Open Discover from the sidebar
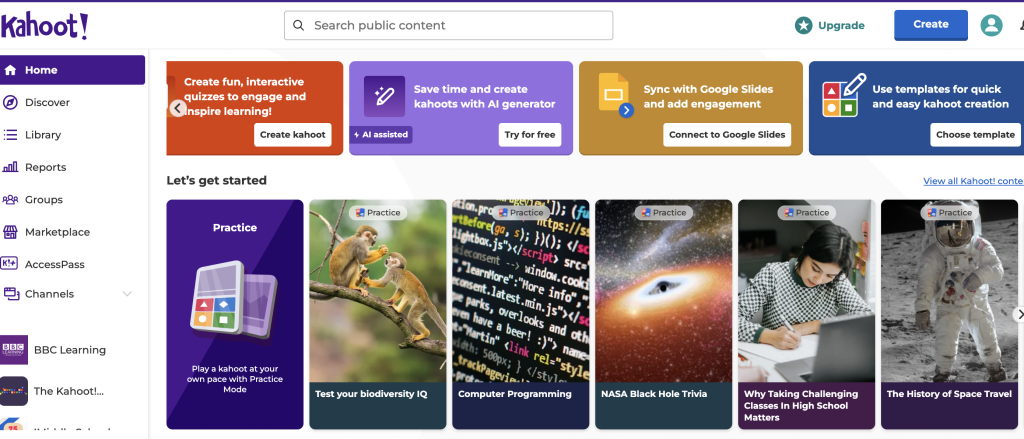This screenshot has width=1024, height=439. (x=47, y=102)
